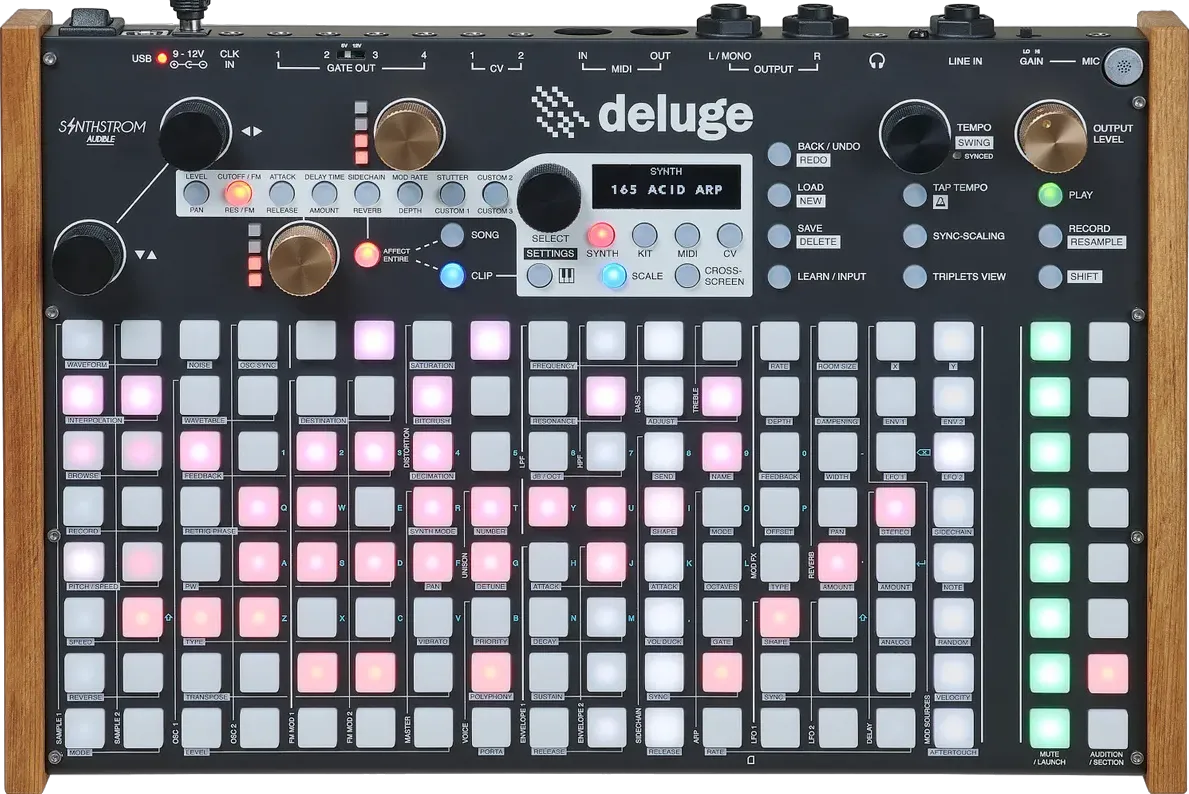Viewport: 1189px width, 794px height.
Task: Tap the pad above the STEREO label
Action: coord(895,507)
